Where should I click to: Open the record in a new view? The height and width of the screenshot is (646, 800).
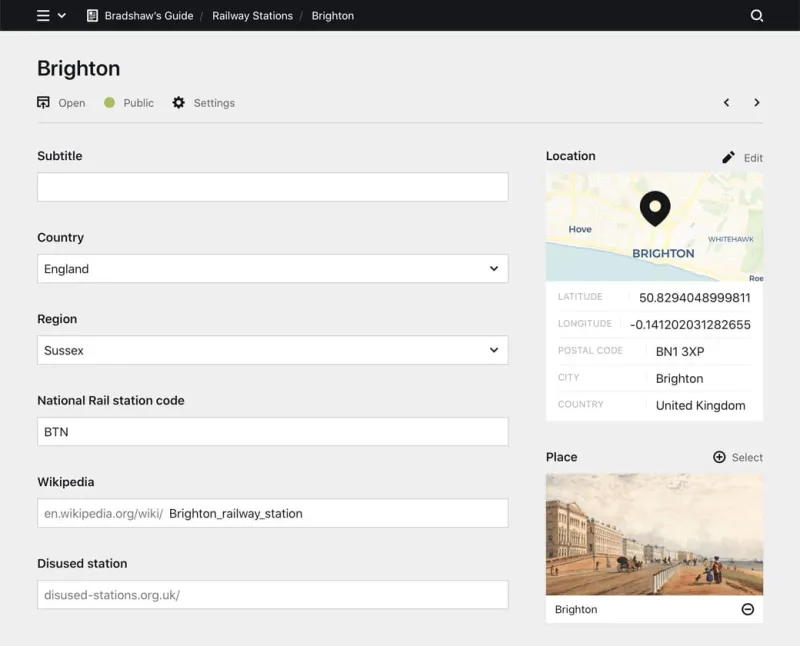point(42,102)
